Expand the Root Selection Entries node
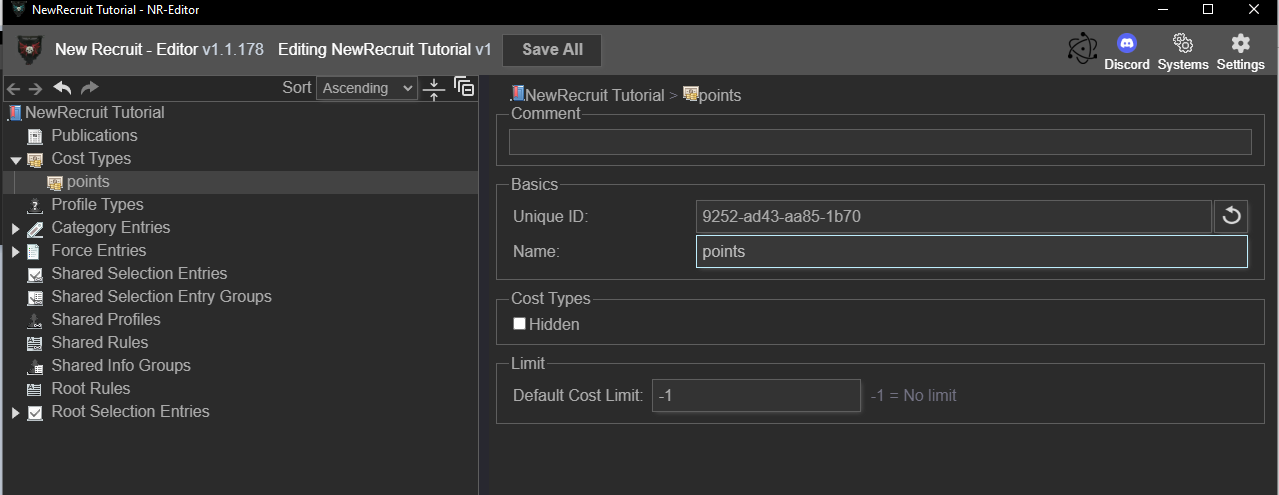 pos(16,412)
